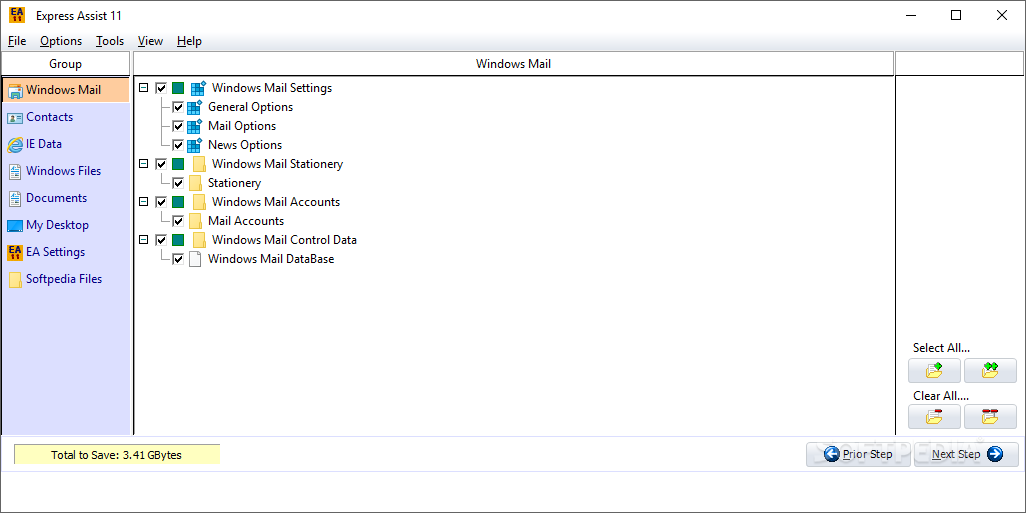Continue with the Next Step button
Image resolution: width=1026 pixels, height=513 pixels.
(966, 454)
